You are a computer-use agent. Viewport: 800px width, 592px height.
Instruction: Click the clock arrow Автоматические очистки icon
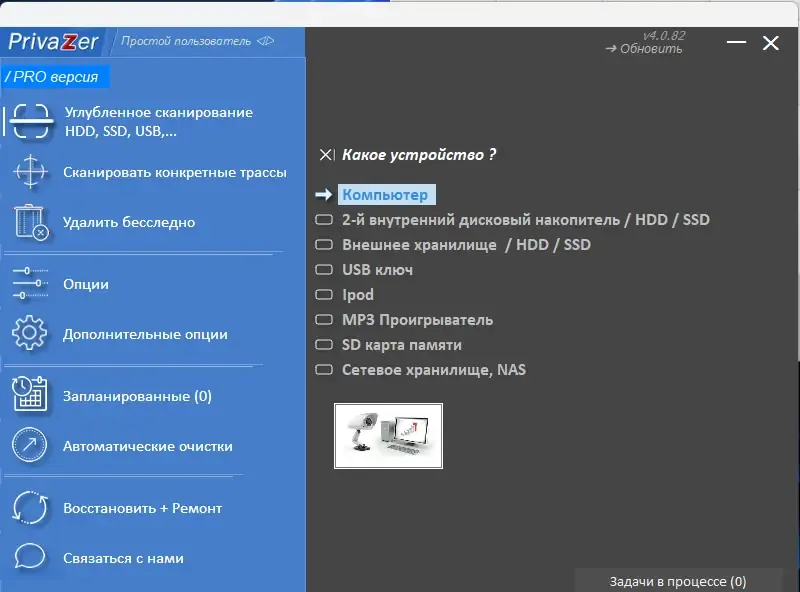[x=30, y=445]
